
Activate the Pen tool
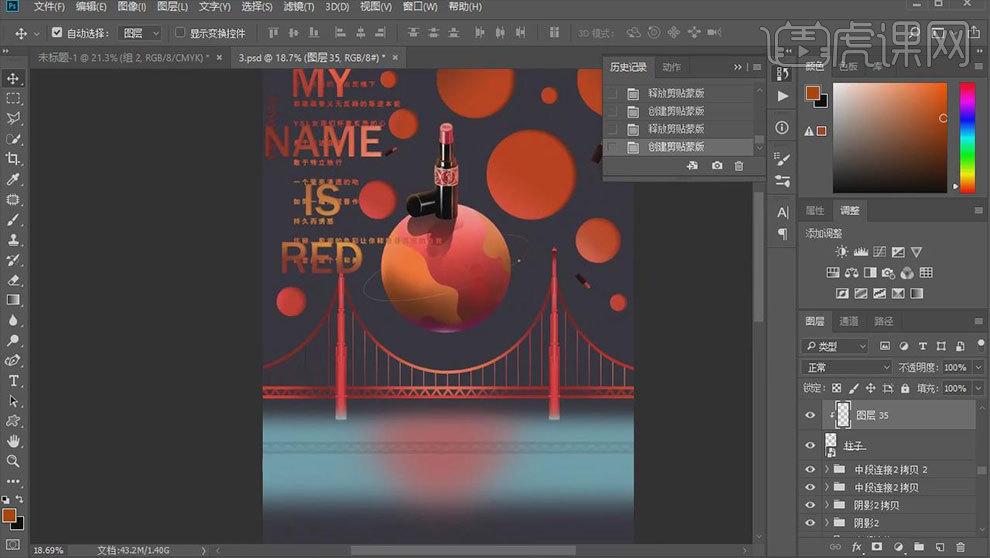click(x=13, y=360)
